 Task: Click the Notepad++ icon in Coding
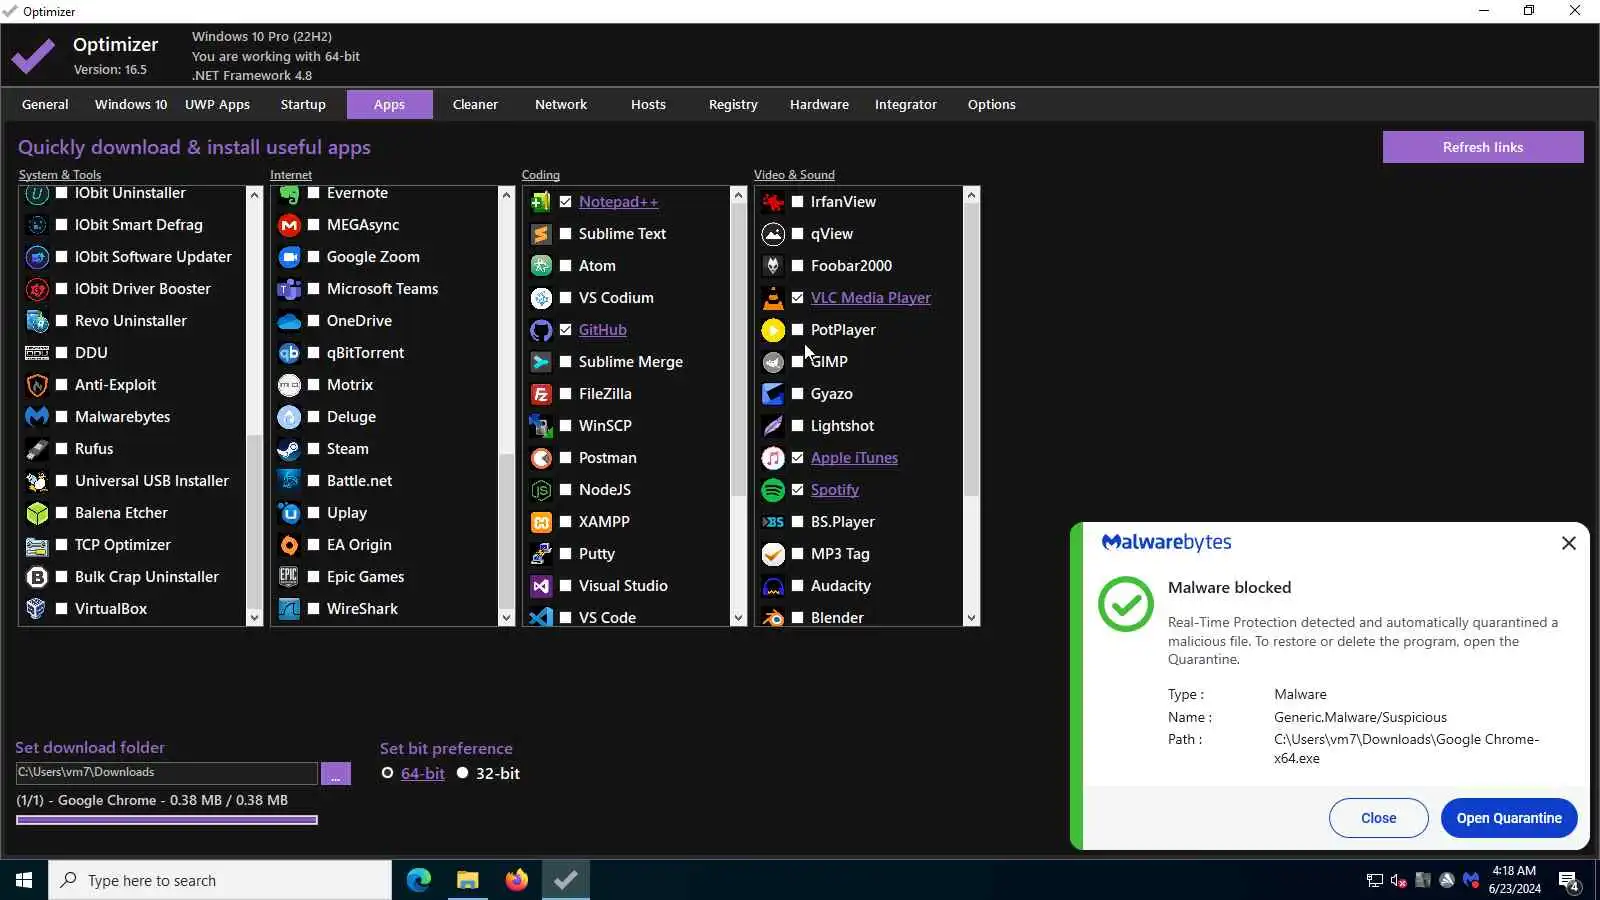pos(541,202)
